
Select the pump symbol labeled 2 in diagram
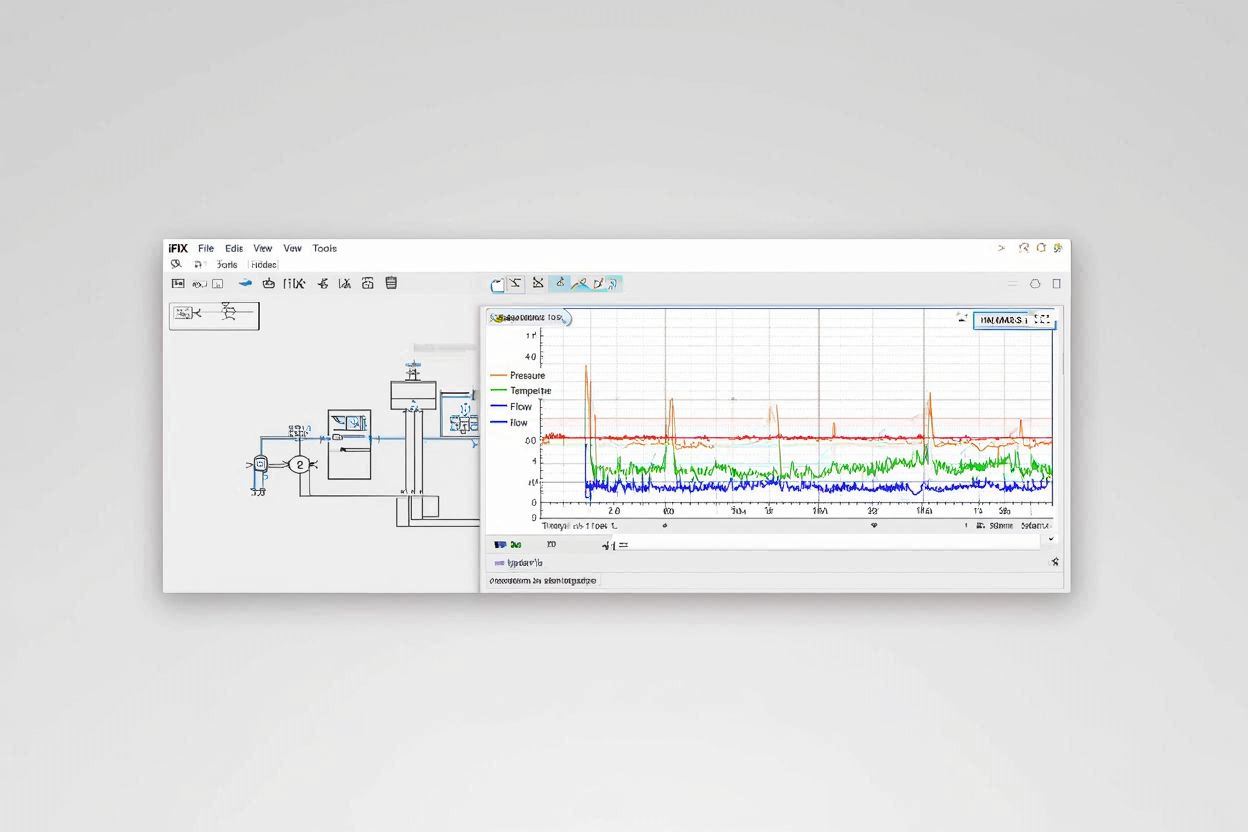(299, 464)
